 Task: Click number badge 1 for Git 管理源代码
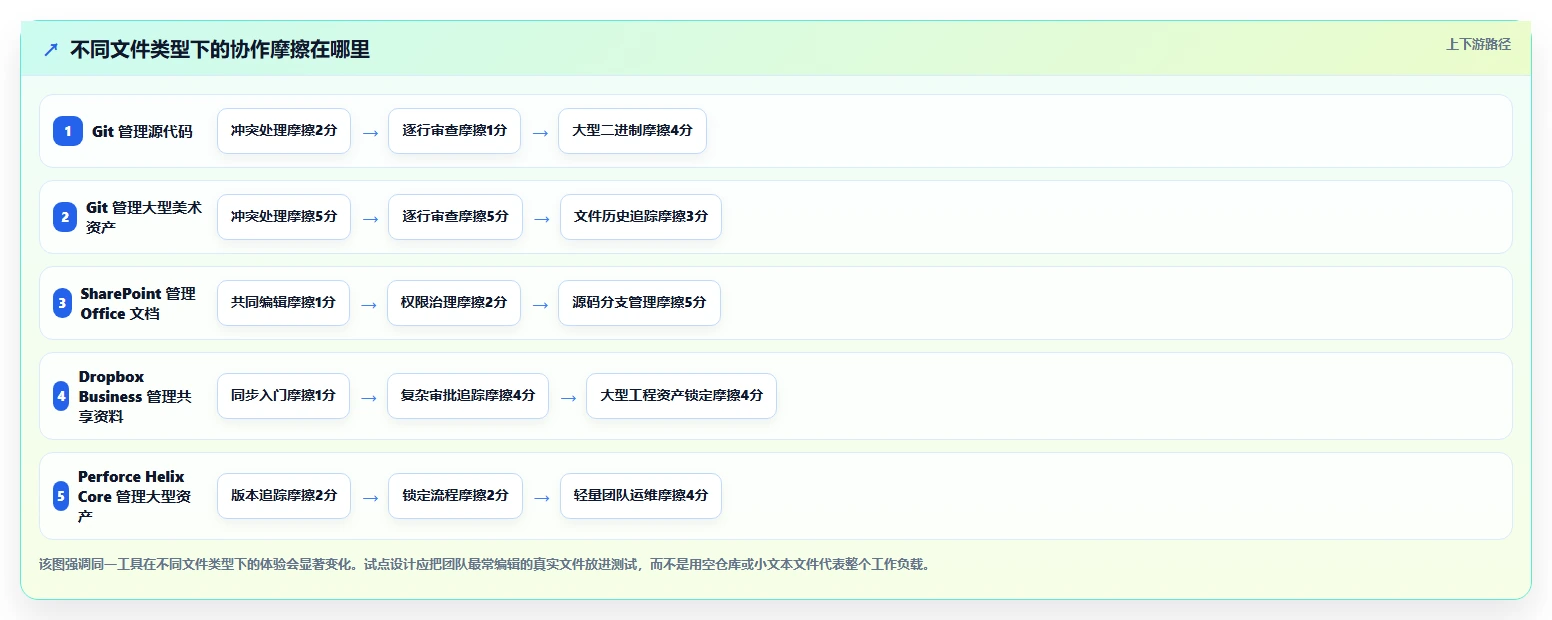point(68,131)
